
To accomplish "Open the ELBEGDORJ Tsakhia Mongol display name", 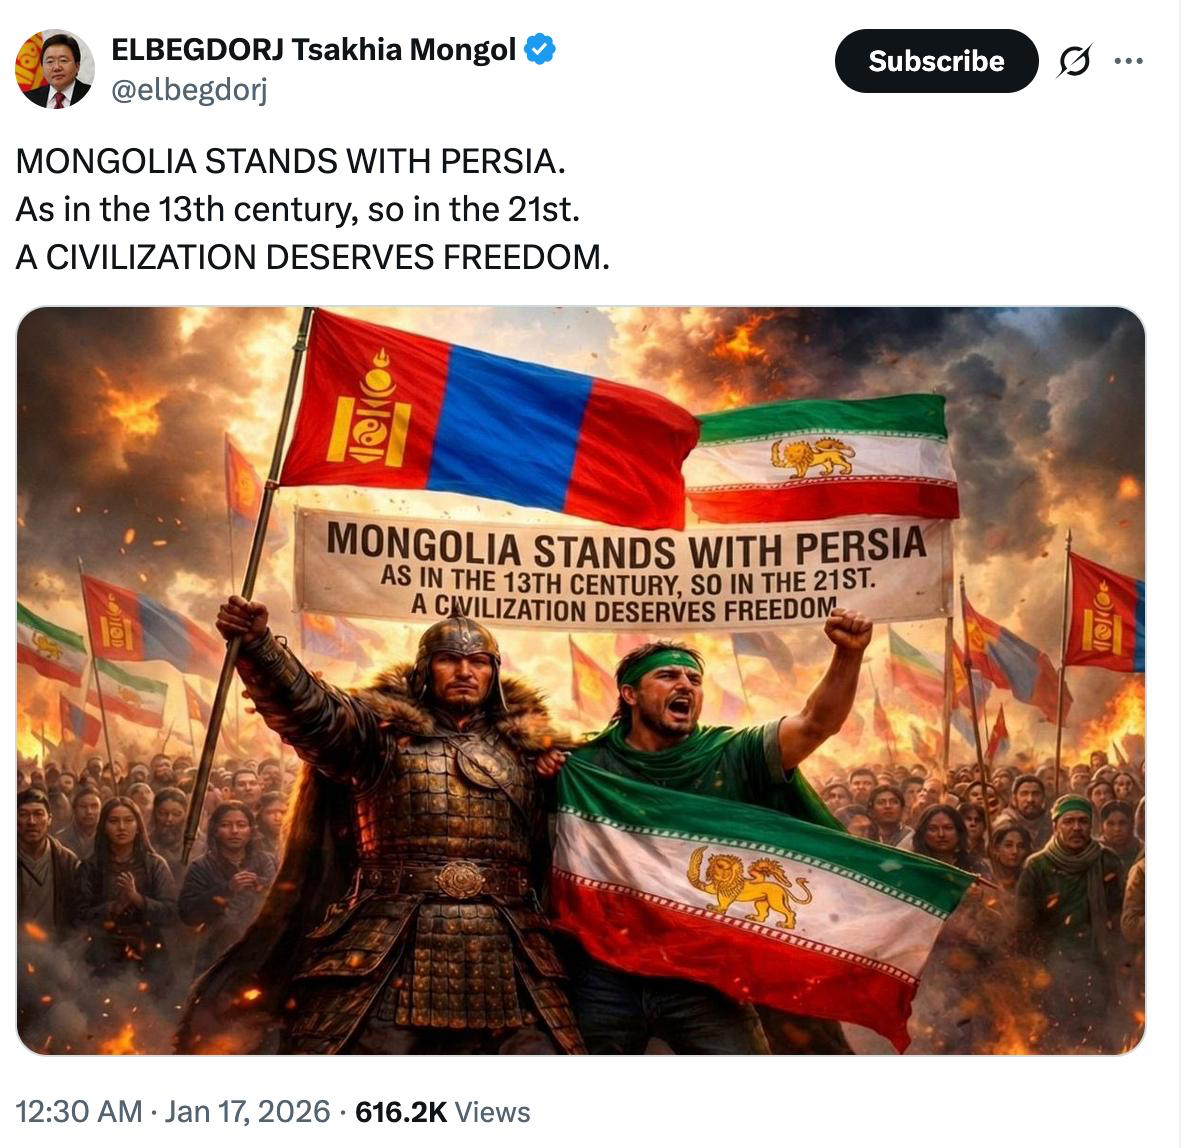I will pos(314,49).
